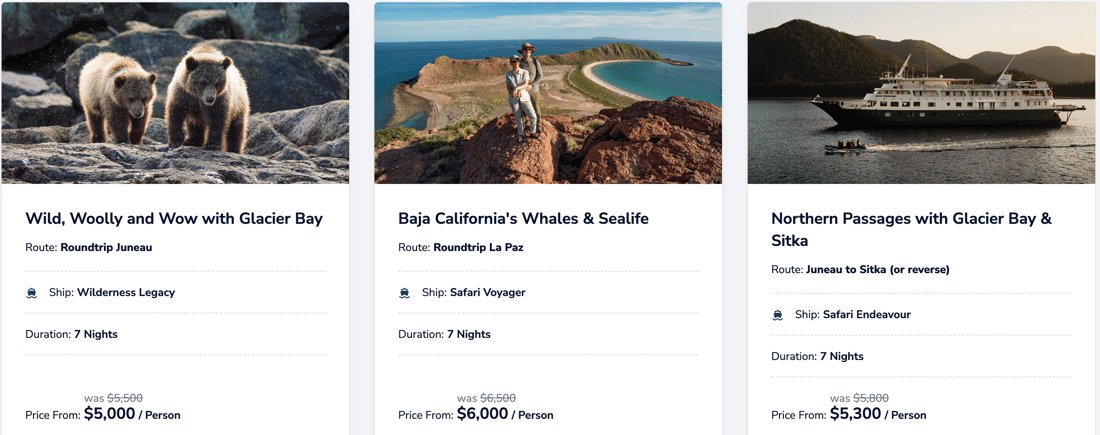Click the Roundtrip Juneau route text
The height and width of the screenshot is (435, 1100).
click(106, 247)
